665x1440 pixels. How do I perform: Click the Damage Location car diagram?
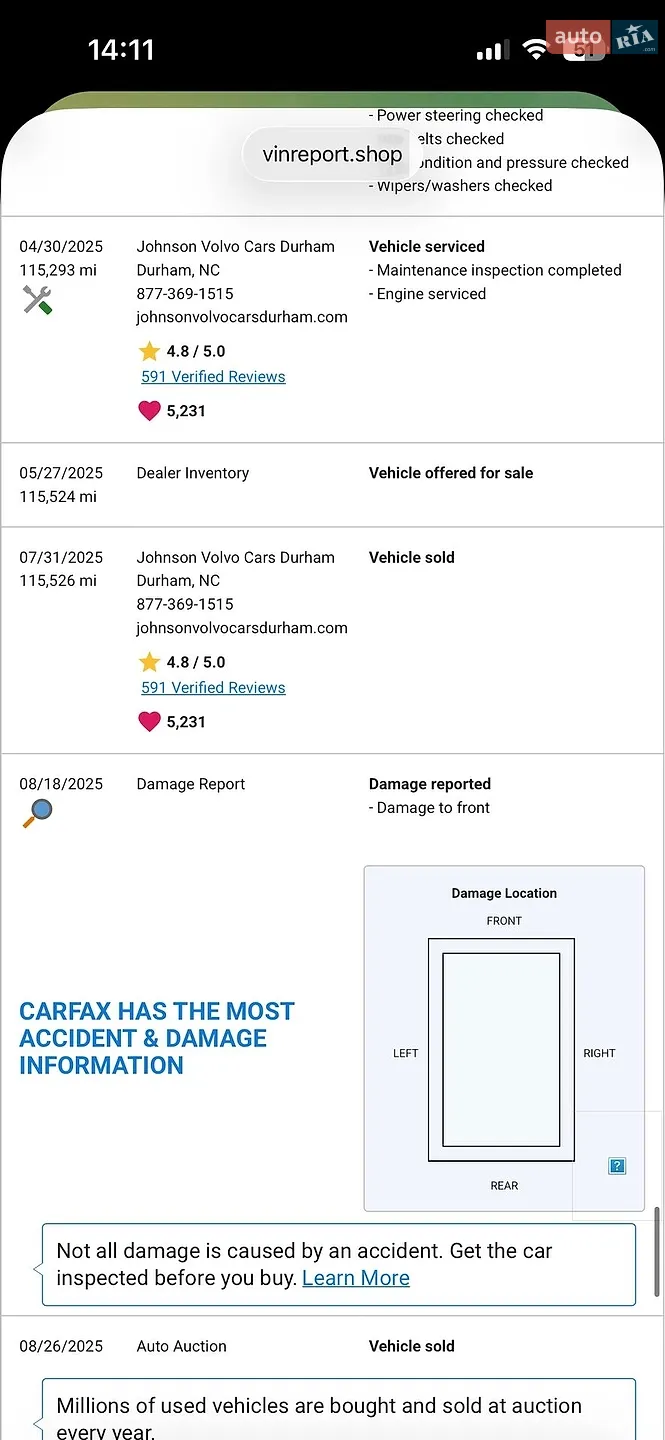[501, 1049]
